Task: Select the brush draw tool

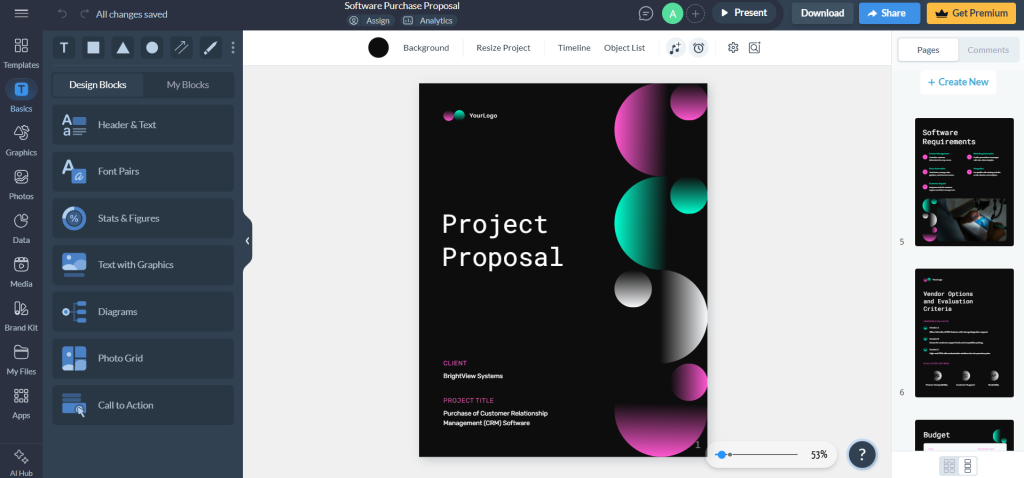Action: click(210, 48)
